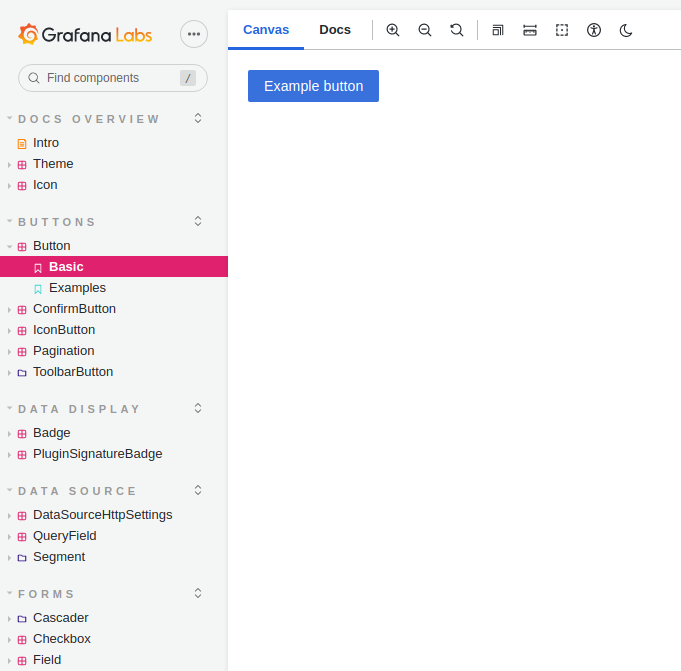Click the Example button
Screen dimensions: 681x671
(x=313, y=86)
